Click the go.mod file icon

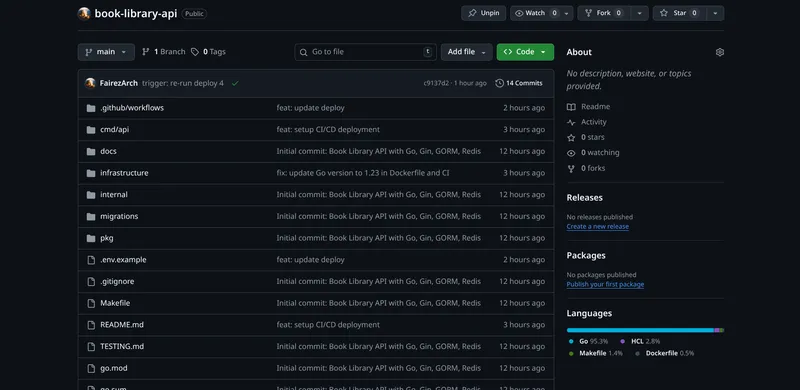click(x=91, y=369)
